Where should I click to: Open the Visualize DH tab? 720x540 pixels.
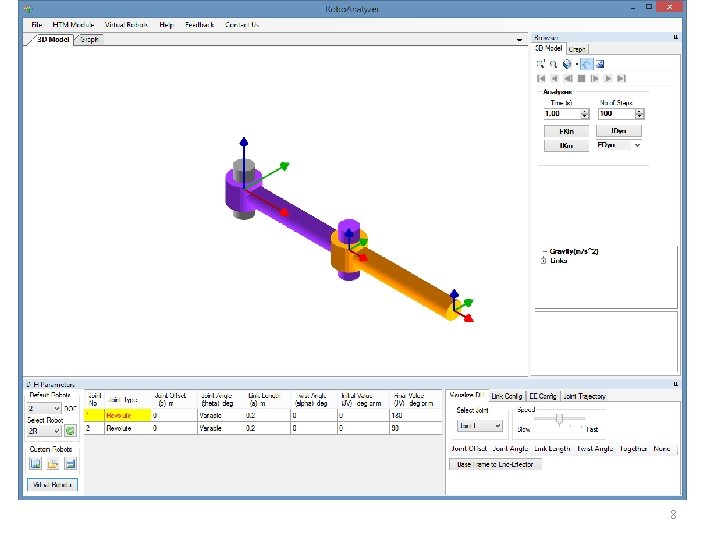coord(466,395)
